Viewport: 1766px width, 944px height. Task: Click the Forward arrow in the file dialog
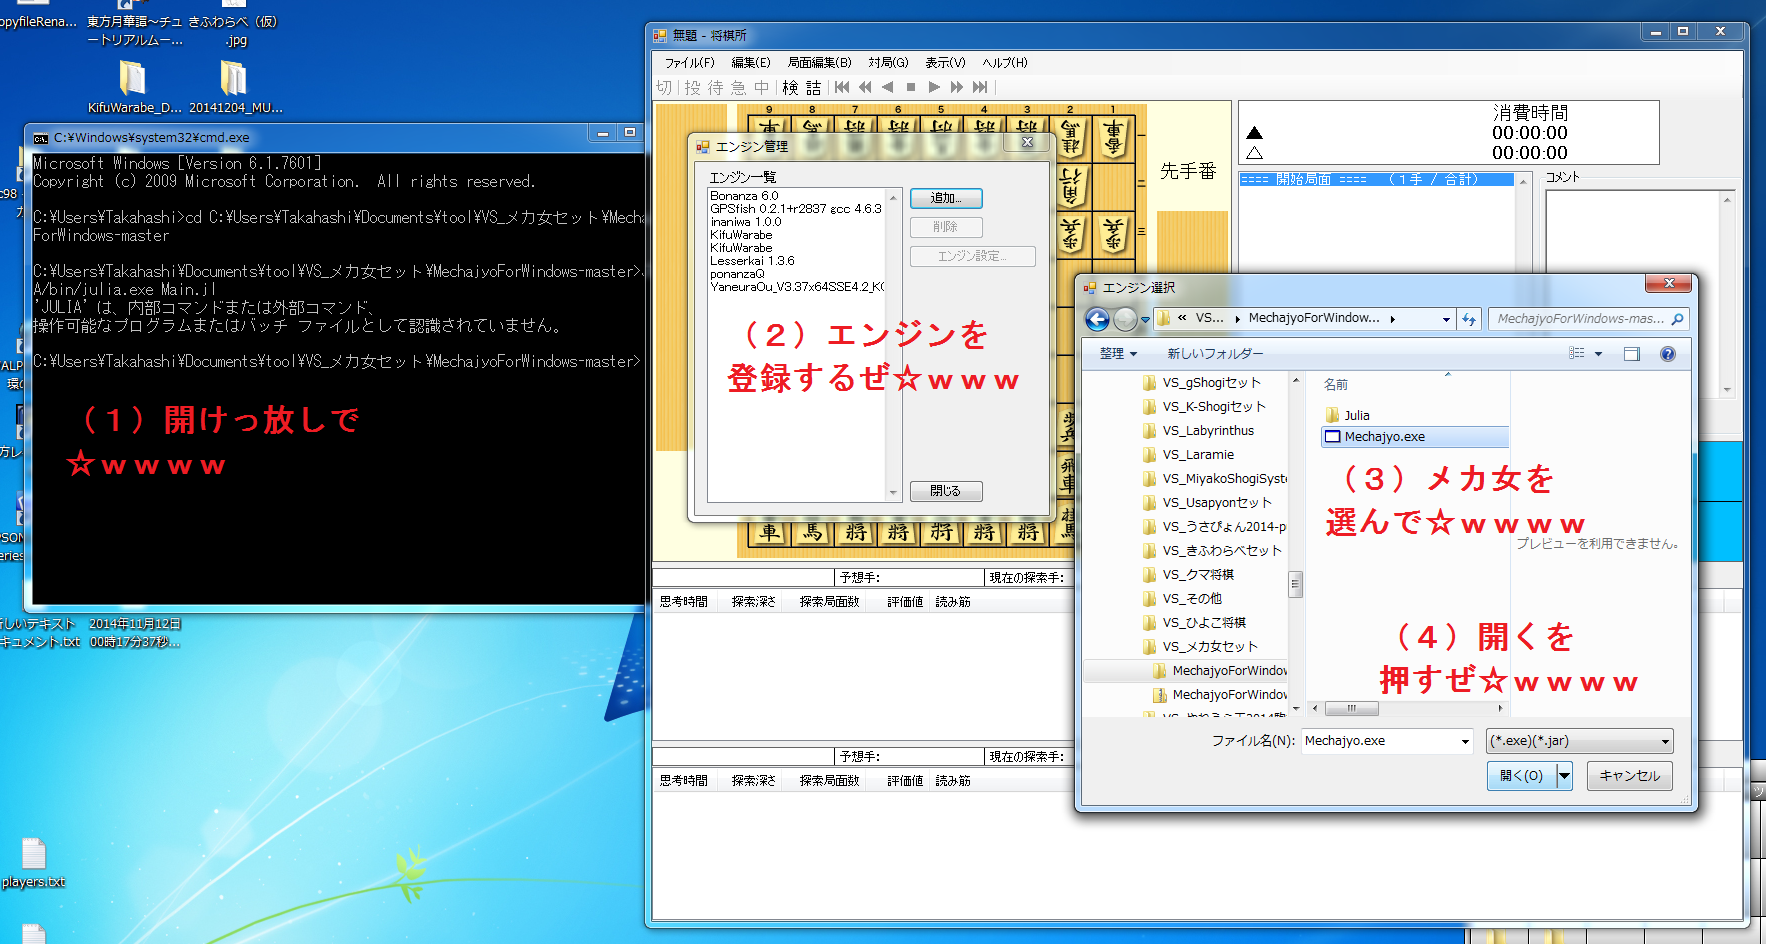coord(1125,319)
